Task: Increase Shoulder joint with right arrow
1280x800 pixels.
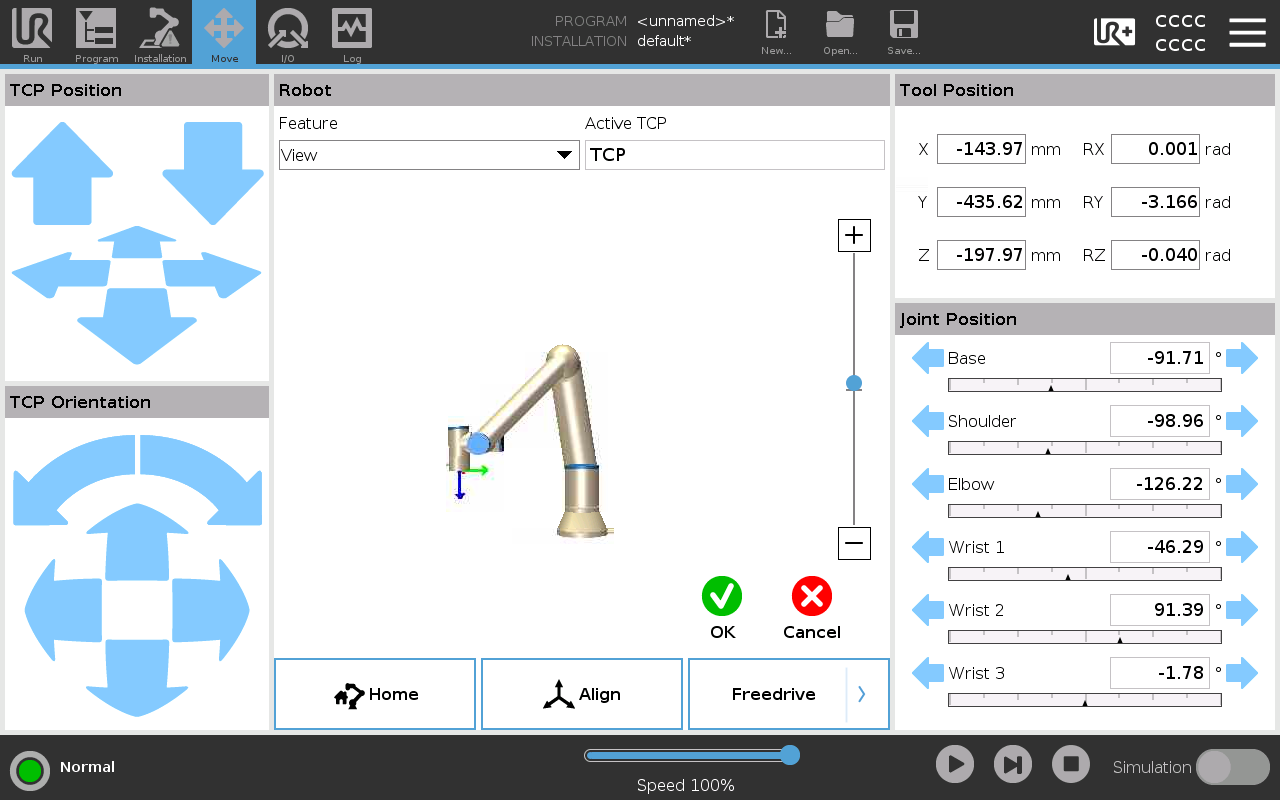Action: pyautogui.click(x=1242, y=421)
